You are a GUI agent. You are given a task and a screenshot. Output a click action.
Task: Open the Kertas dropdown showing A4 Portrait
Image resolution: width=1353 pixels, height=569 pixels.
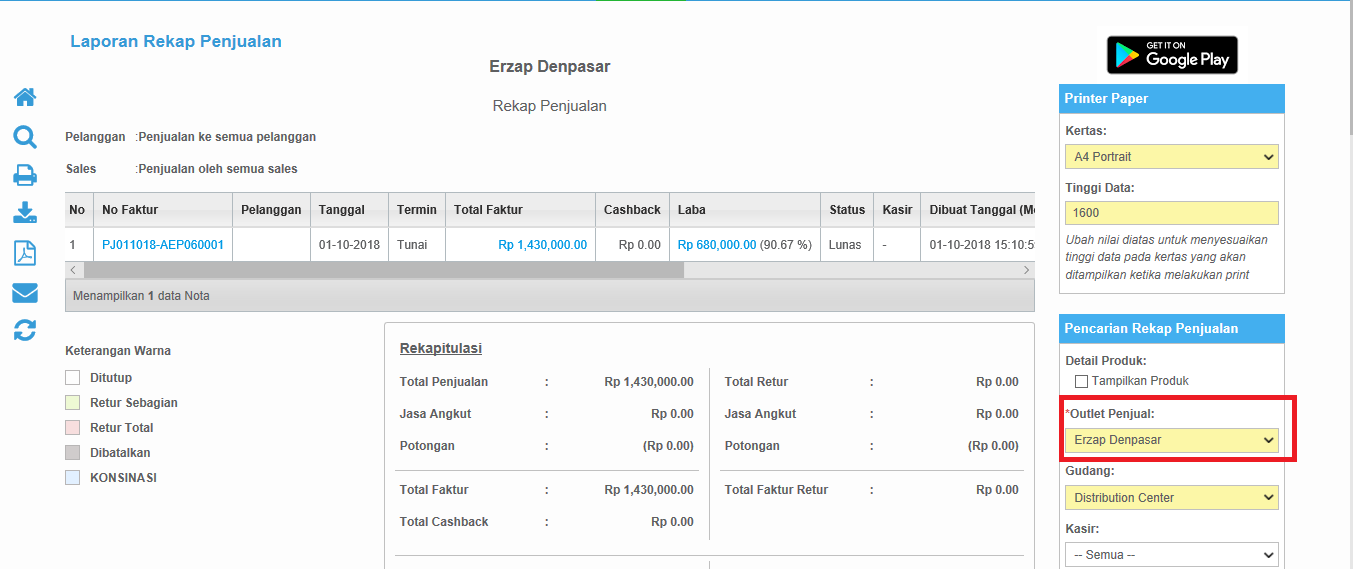click(1172, 157)
